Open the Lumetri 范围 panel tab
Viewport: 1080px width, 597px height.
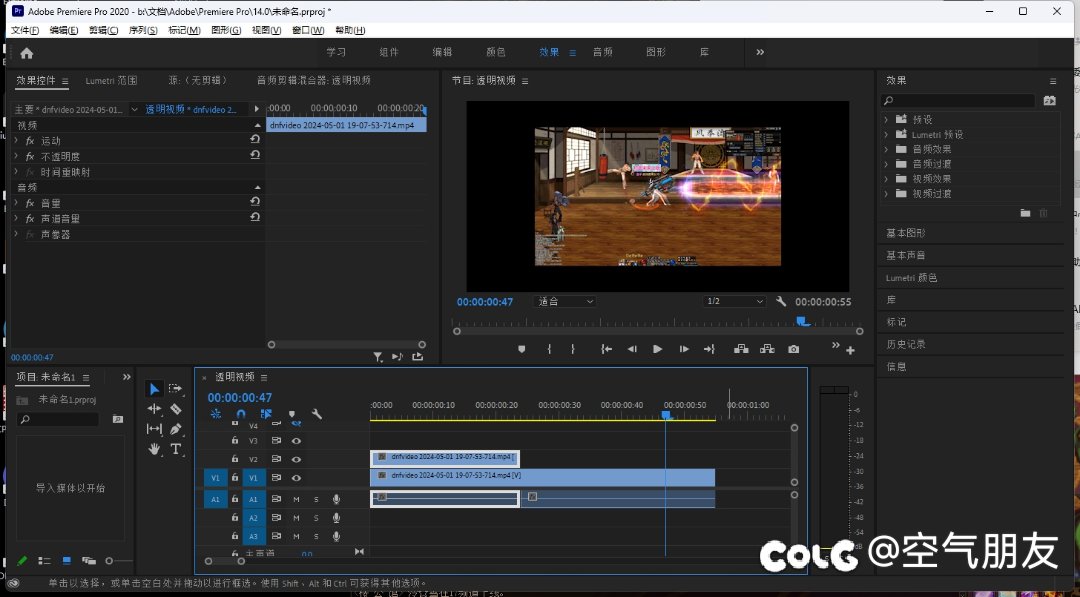(111, 81)
